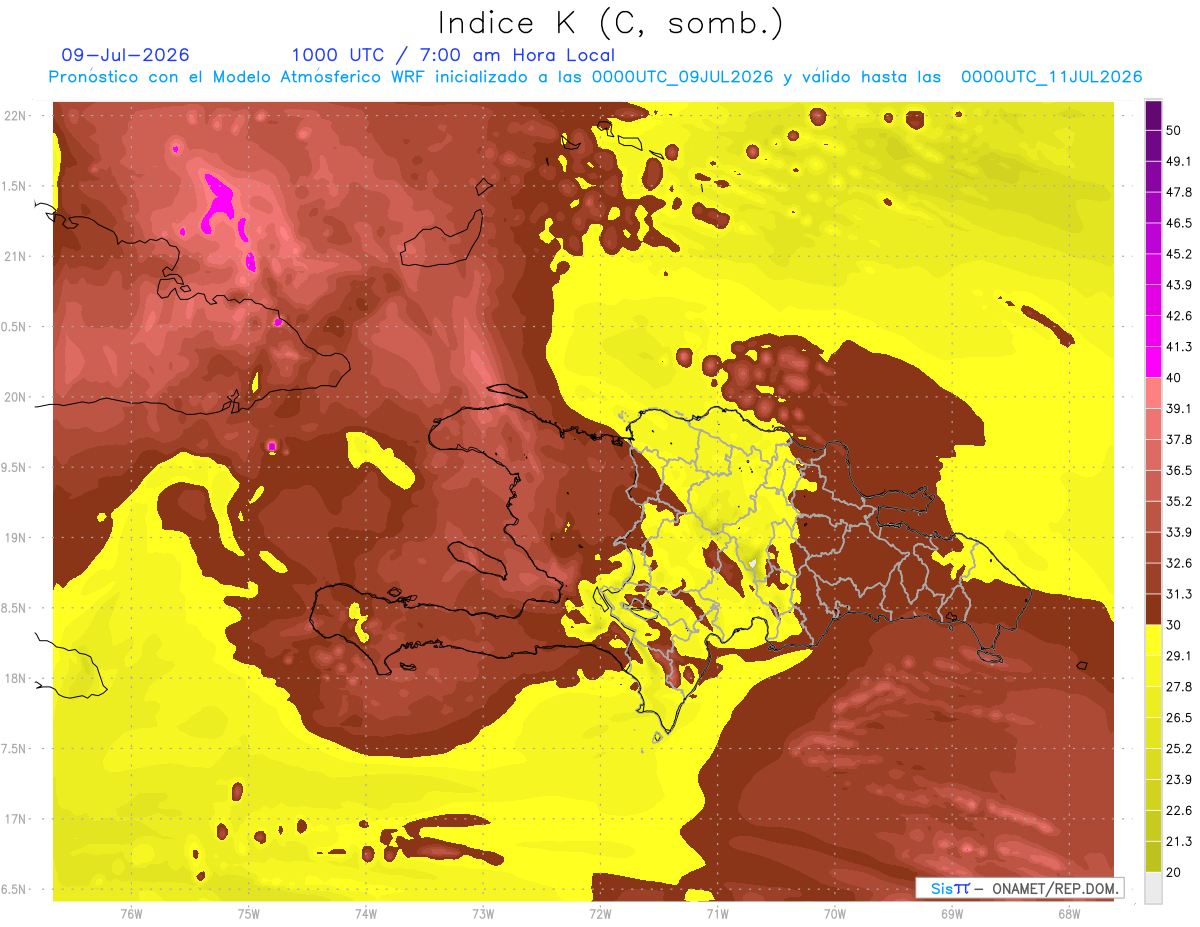
Task: Click the '76W' longitude label
Action: [x=131, y=914]
